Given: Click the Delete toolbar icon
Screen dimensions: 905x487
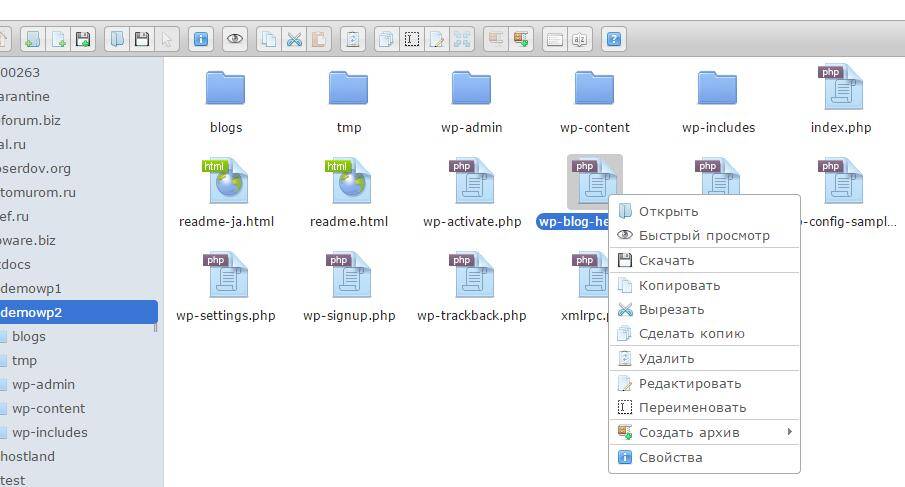Looking at the screenshot, I should (x=353, y=39).
